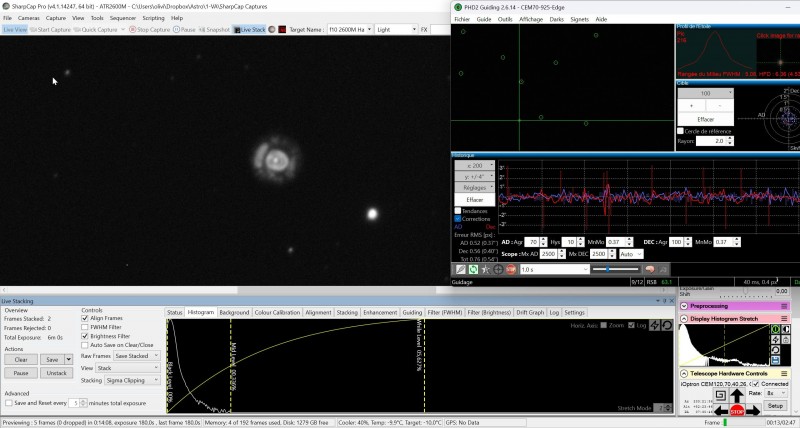This screenshot has width=800, height=428.
Task: Open SharpCap Cameras menu
Action: pyautogui.click(x=29, y=18)
